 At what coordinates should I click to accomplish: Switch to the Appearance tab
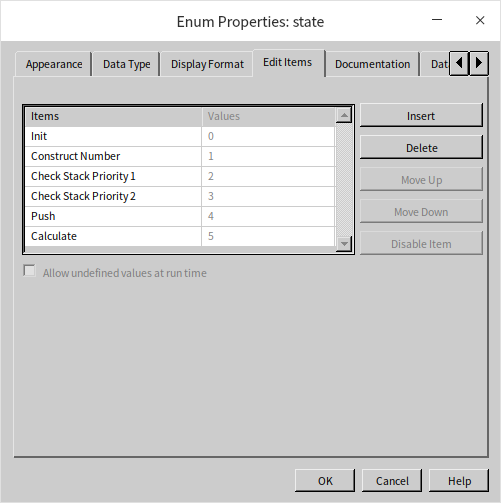pos(54,64)
